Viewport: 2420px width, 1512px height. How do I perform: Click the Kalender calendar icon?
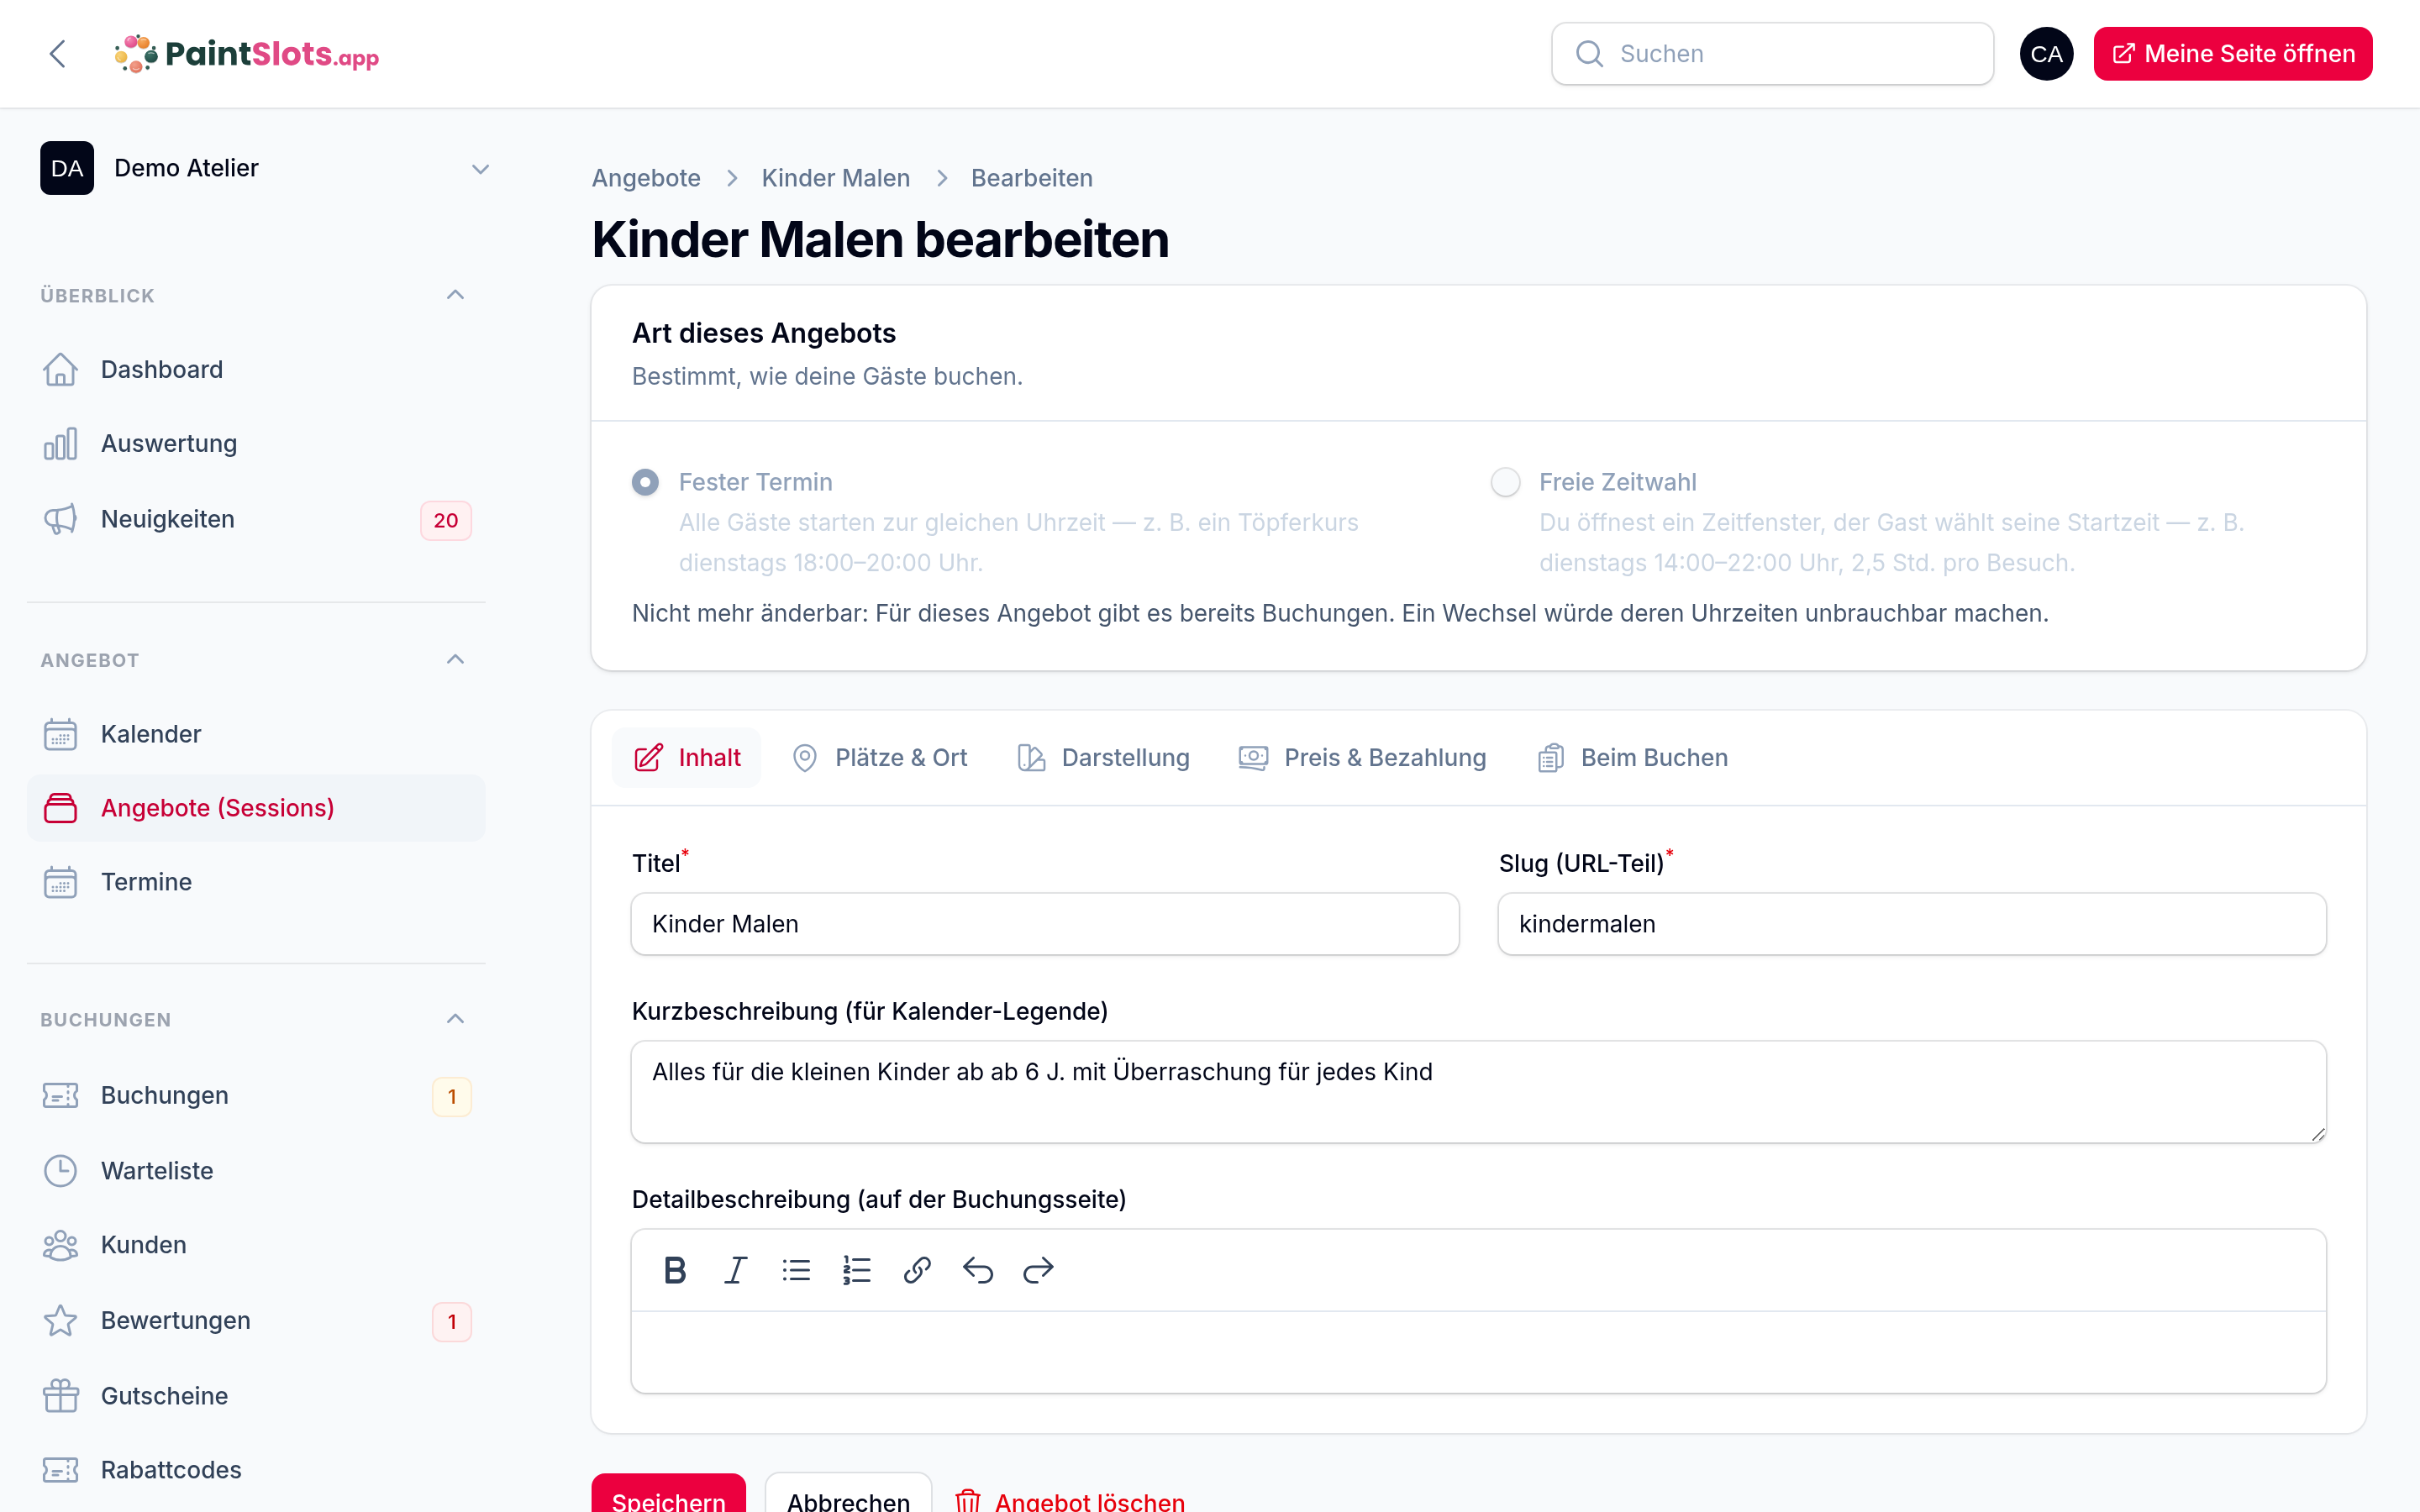(60, 734)
